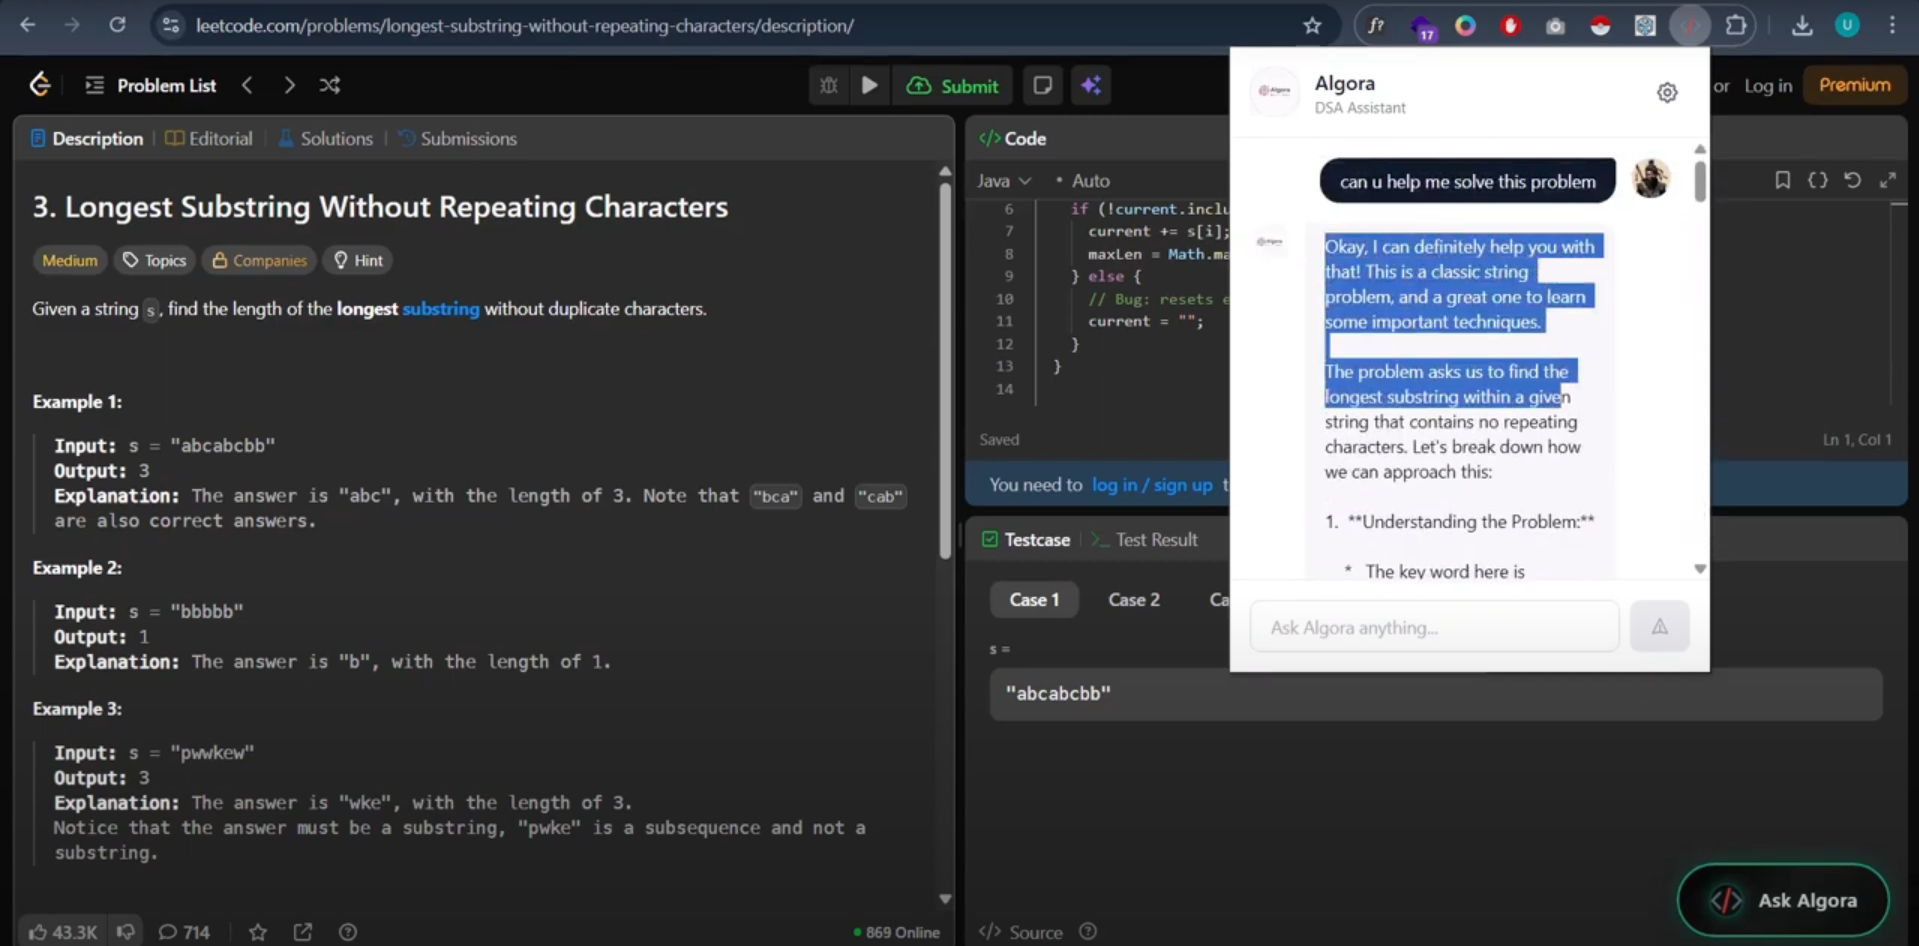Screen dimensions: 1919x946
Task: Open the Problem List panel
Action: pos(151,85)
